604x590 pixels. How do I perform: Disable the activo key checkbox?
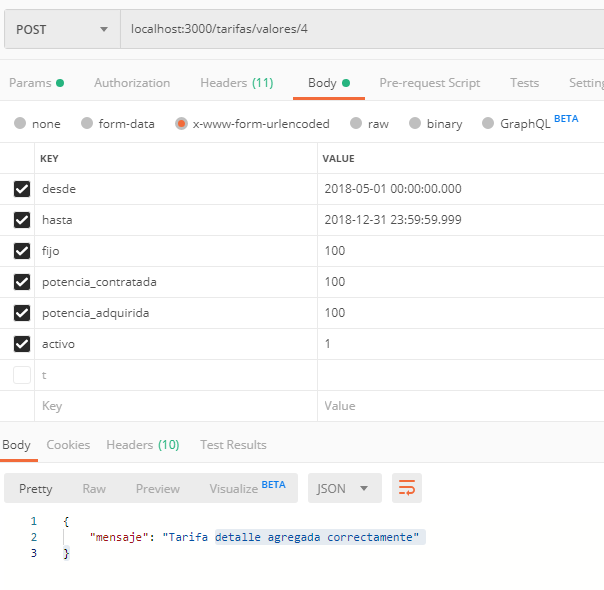pyautogui.click(x=22, y=344)
